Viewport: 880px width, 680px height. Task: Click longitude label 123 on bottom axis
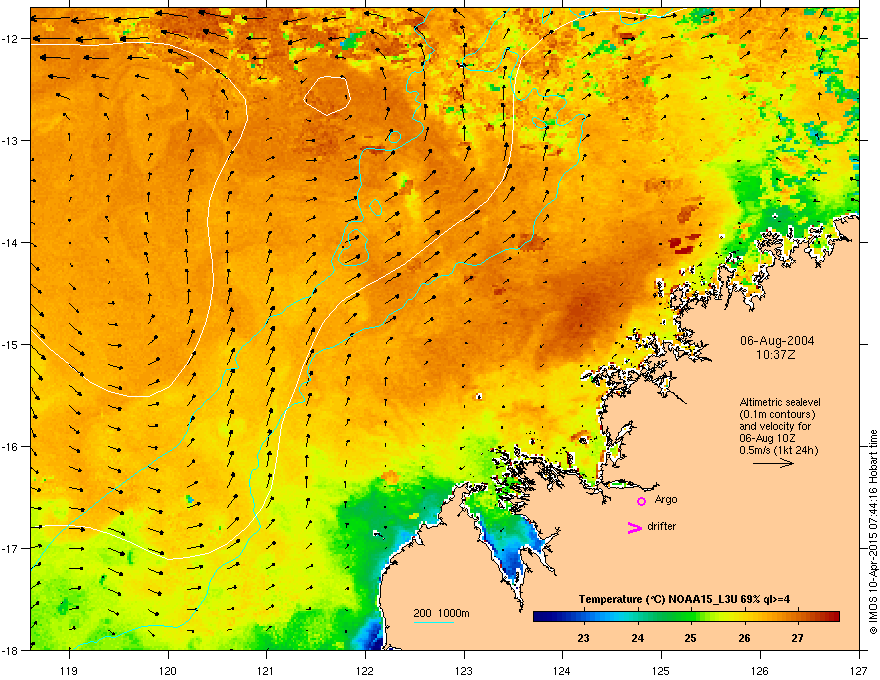(x=464, y=670)
